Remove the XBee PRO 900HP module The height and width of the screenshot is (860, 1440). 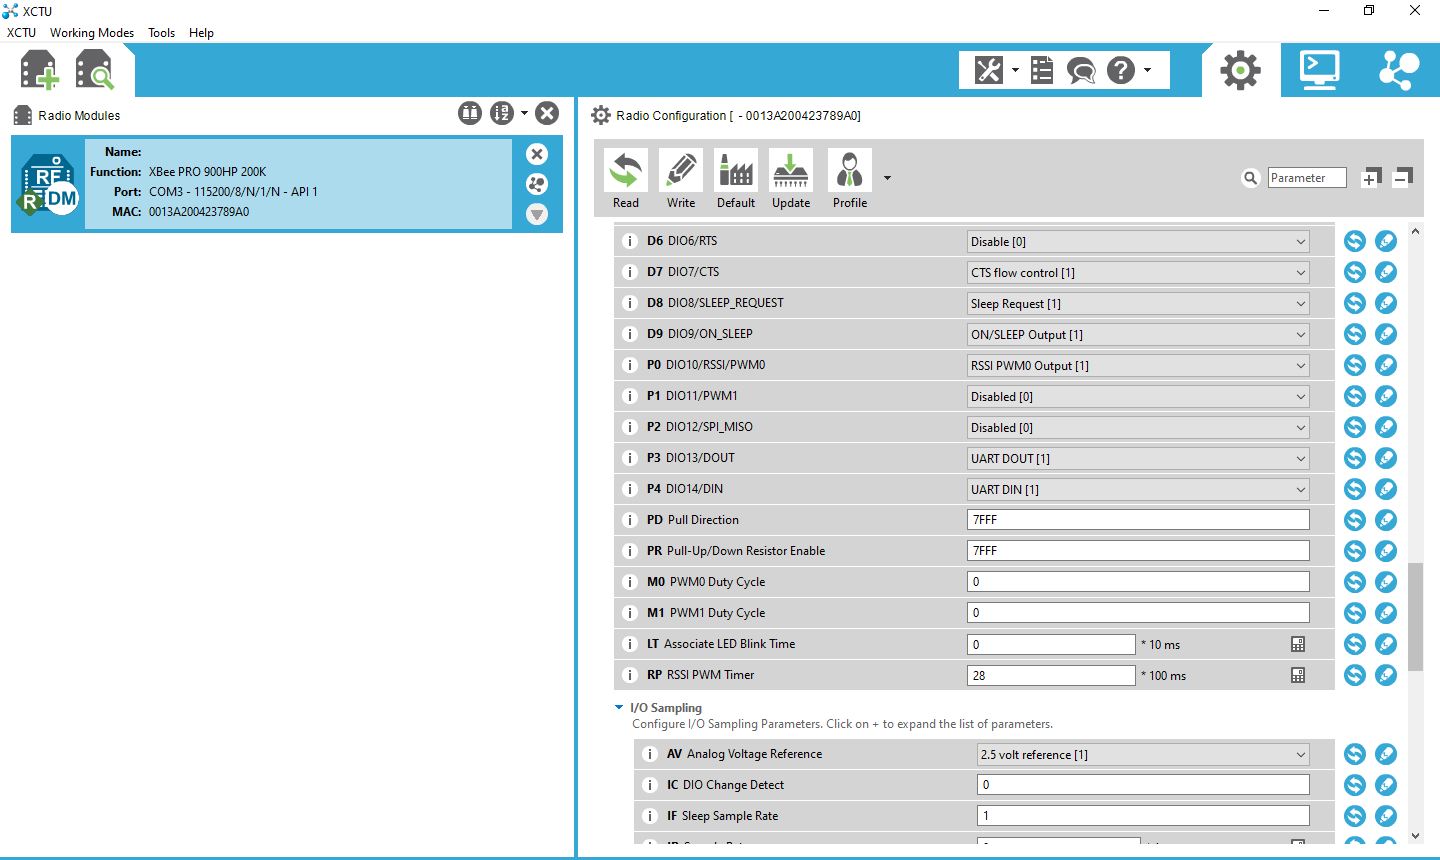pos(537,154)
